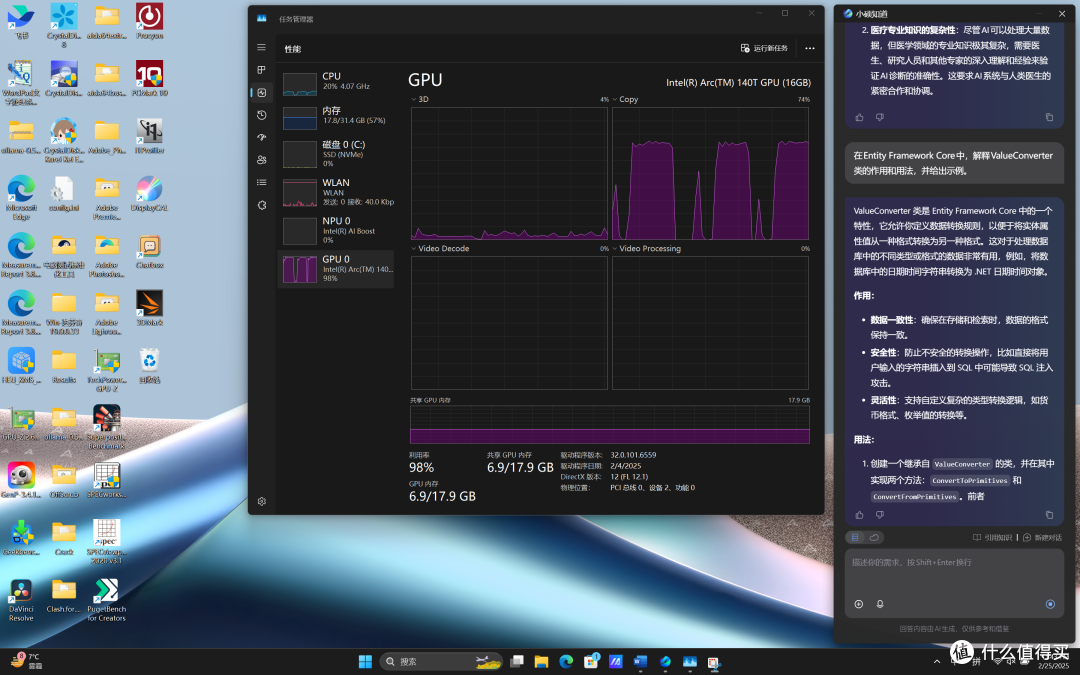
Task: Dislike the ValueConverter answer with thumbs down
Action: tap(880, 515)
